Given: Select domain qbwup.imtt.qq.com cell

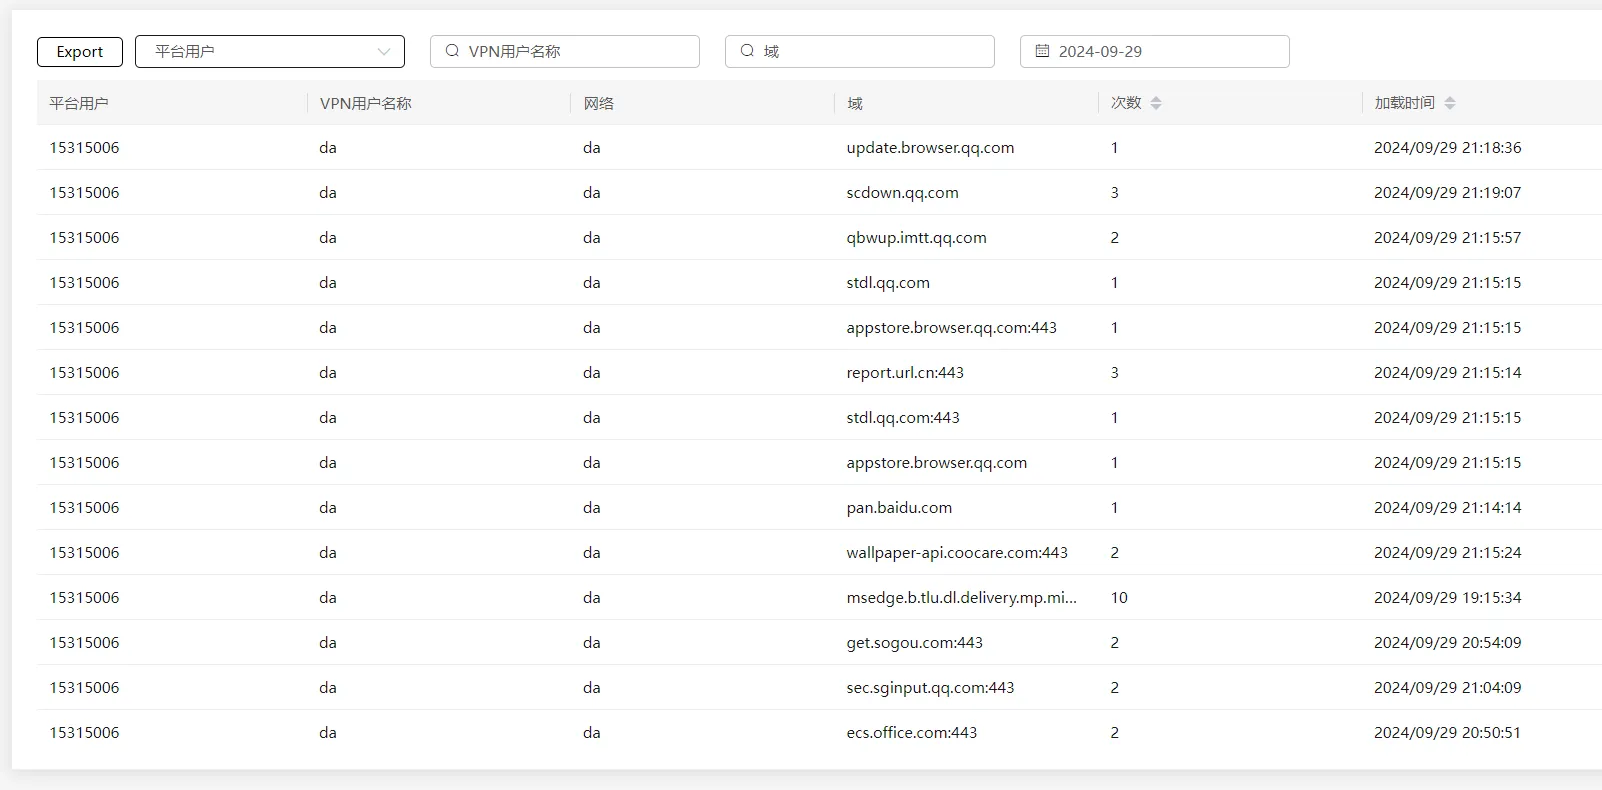Looking at the screenshot, I should pos(916,238).
